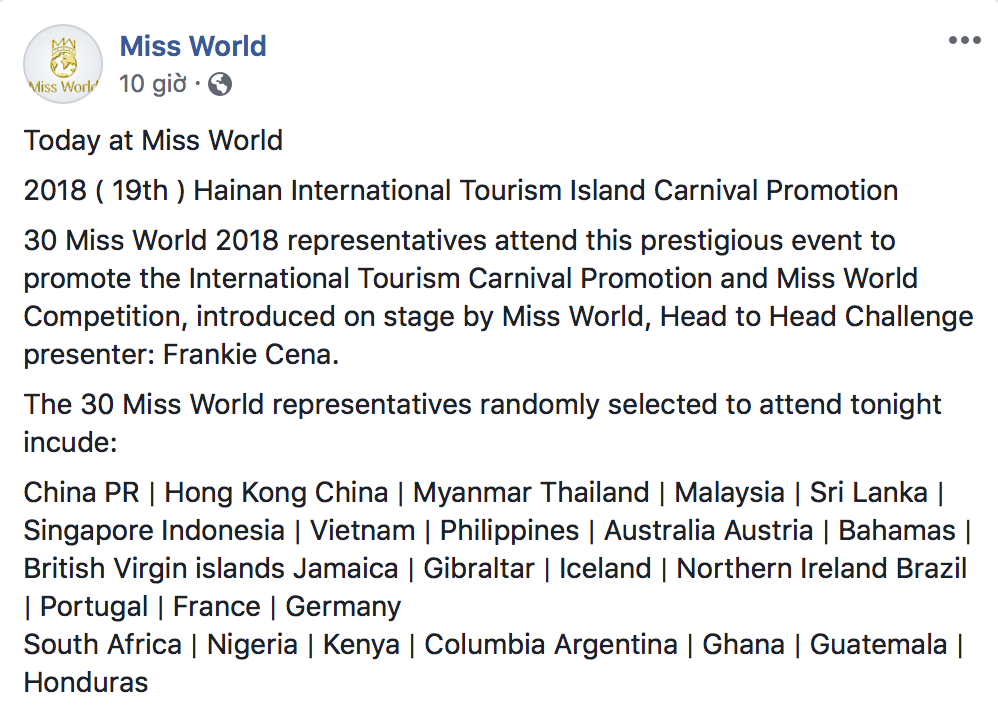This screenshot has width=998, height=720.
Task: Click "Guatemala" in the country list
Action: [878, 645]
